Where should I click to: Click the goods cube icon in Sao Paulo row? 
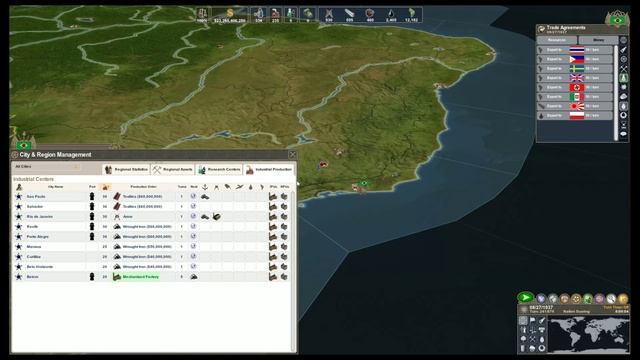[284, 197]
